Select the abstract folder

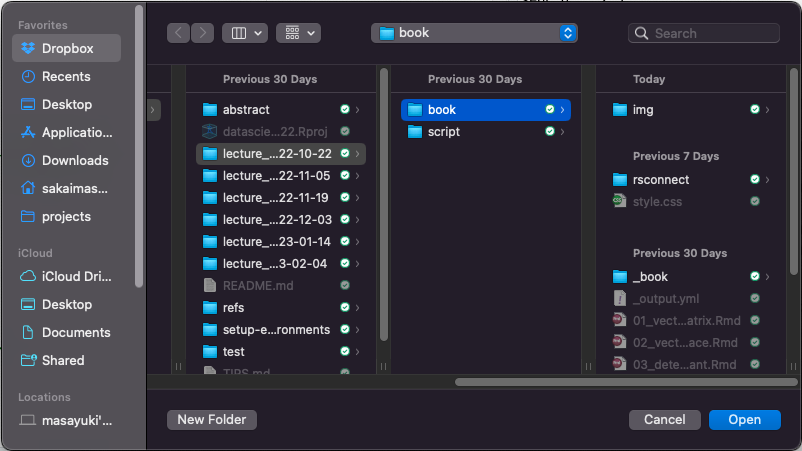point(246,110)
